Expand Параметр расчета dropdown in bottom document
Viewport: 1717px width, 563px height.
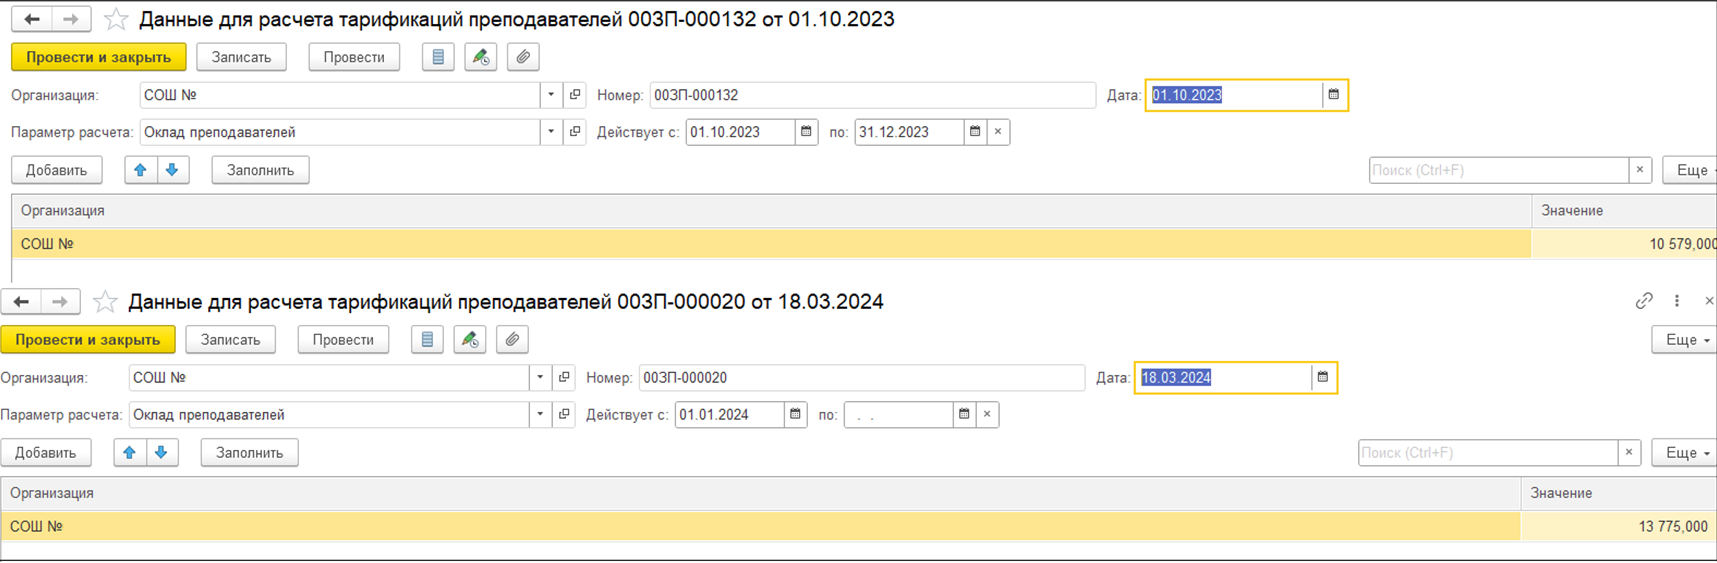[540, 415]
